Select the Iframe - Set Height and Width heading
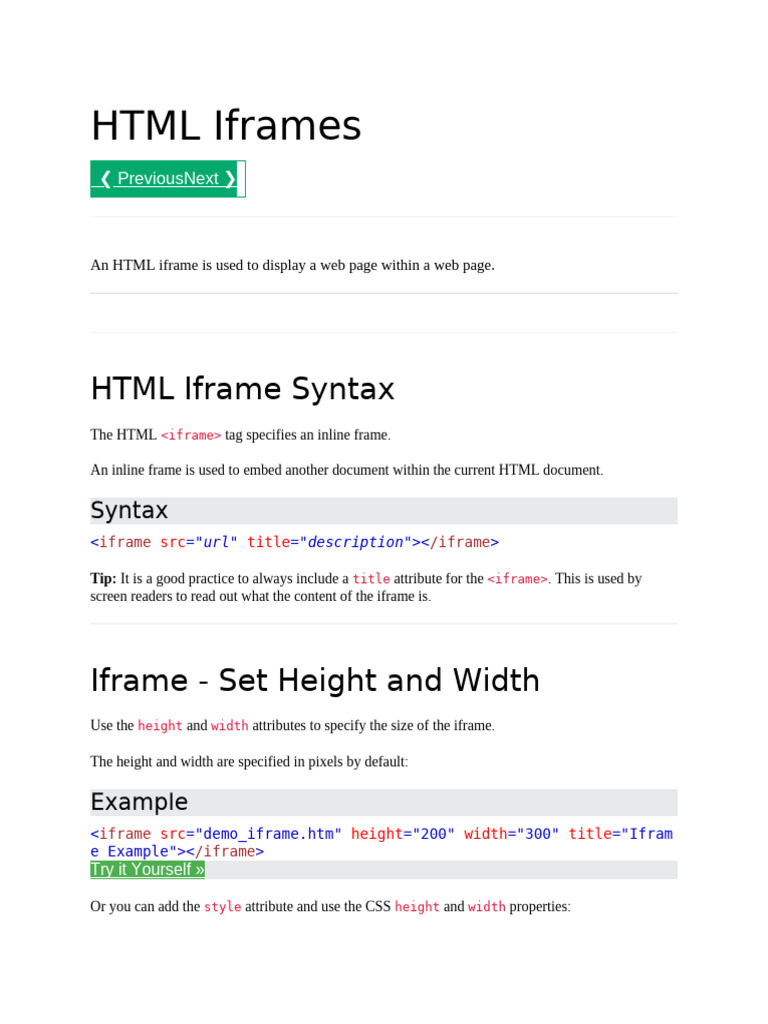Viewport: 768px width, 1024px height. click(315, 680)
